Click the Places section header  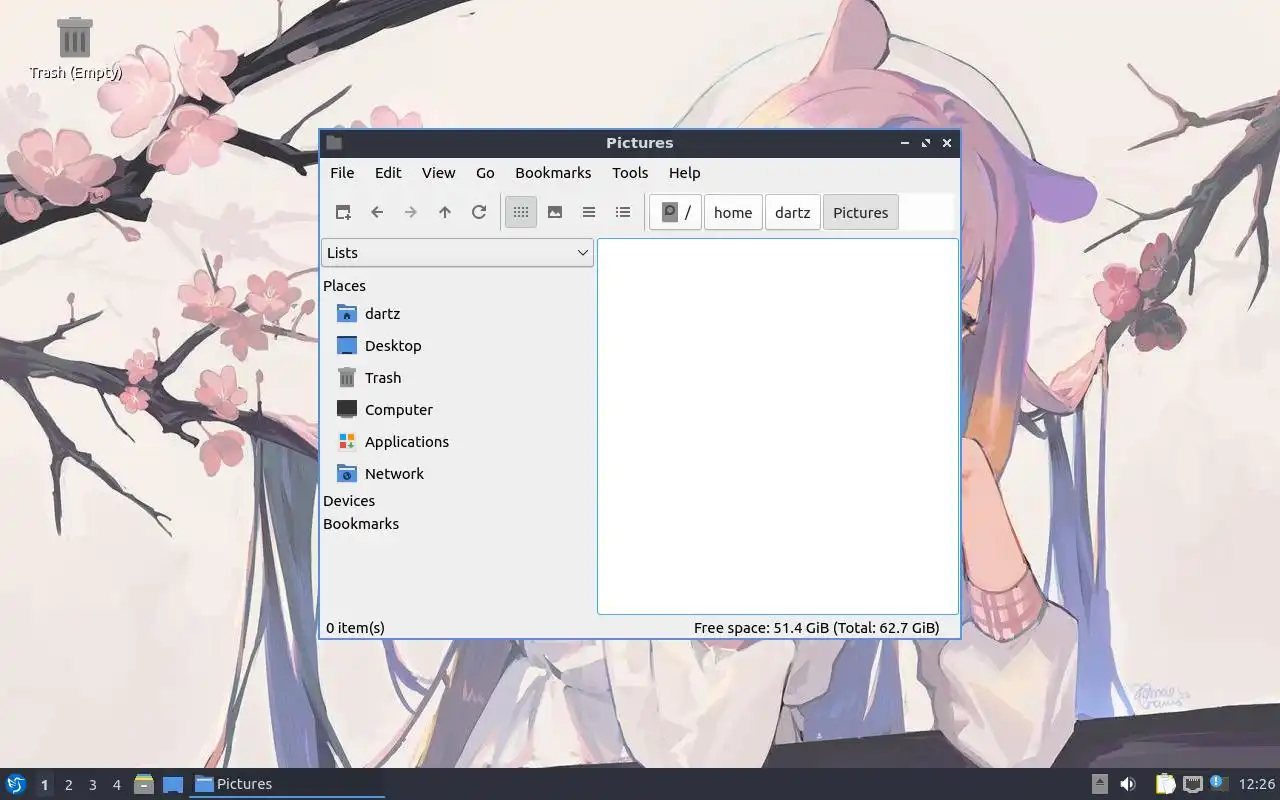[344, 286]
